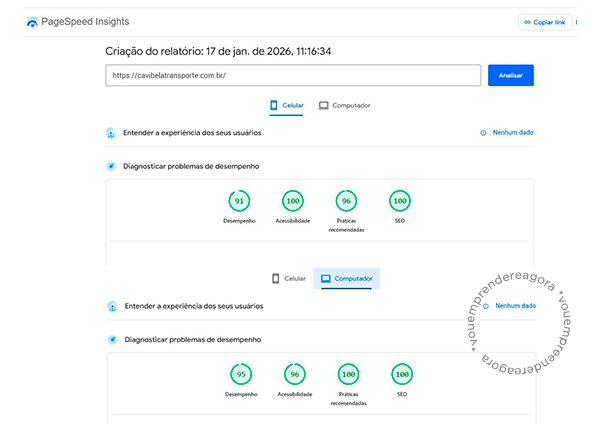The image size is (600, 424).
Task: Click the Criação do relatório date heading
Action: pos(218,51)
